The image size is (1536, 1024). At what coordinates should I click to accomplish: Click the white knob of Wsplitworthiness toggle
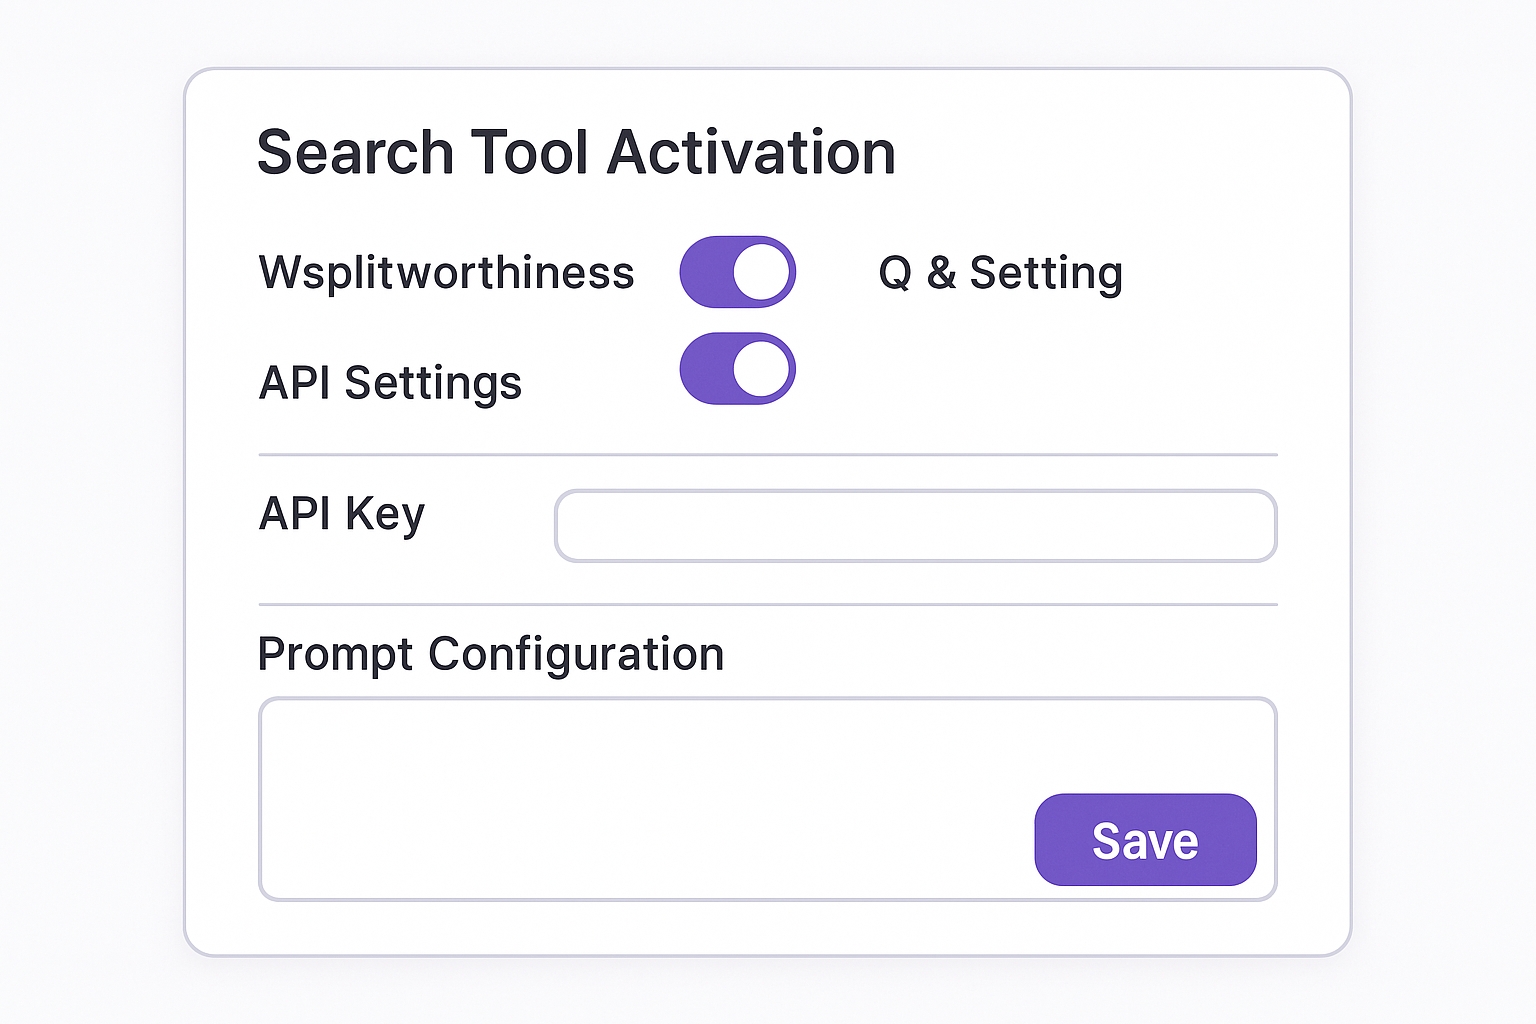[x=762, y=272]
